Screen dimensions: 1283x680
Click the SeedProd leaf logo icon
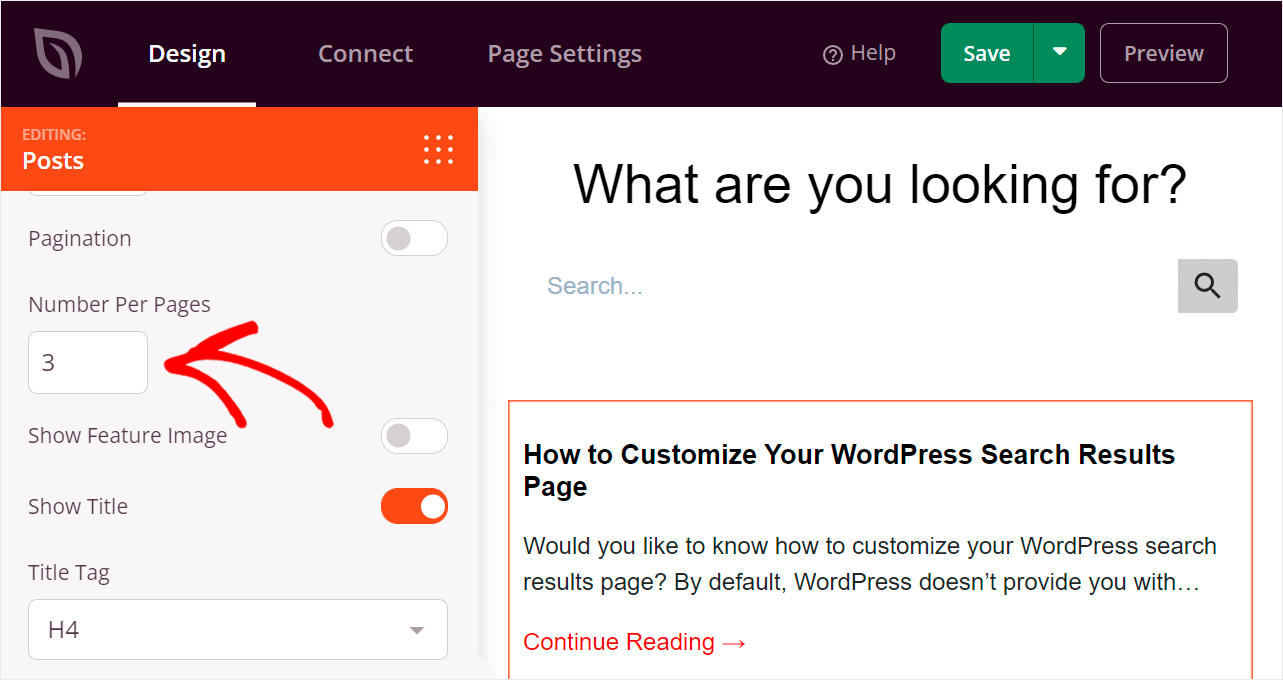[x=58, y=54]
